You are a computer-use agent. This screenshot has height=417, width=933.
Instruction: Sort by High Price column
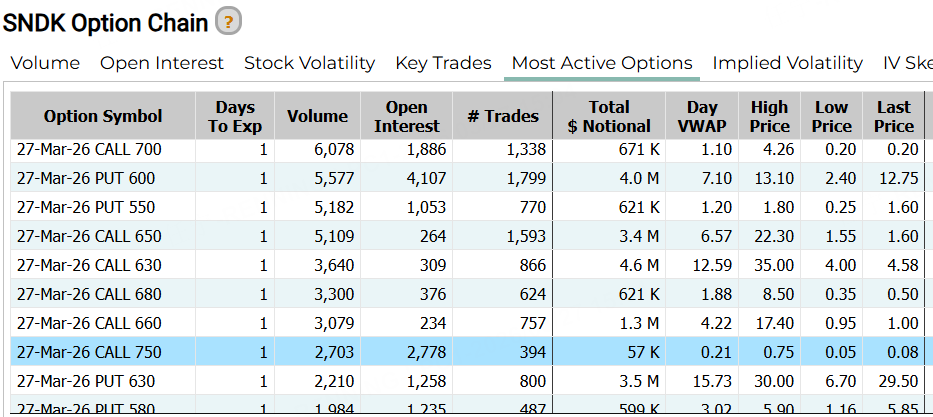point(769,116)
